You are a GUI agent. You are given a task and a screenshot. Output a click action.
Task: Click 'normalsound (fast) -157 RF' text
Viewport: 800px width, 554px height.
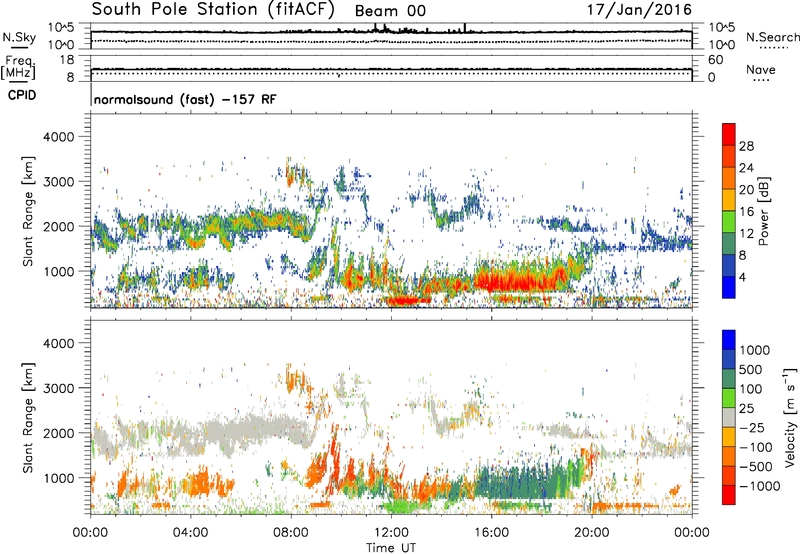pyautogui.click(x=185, y=99)
